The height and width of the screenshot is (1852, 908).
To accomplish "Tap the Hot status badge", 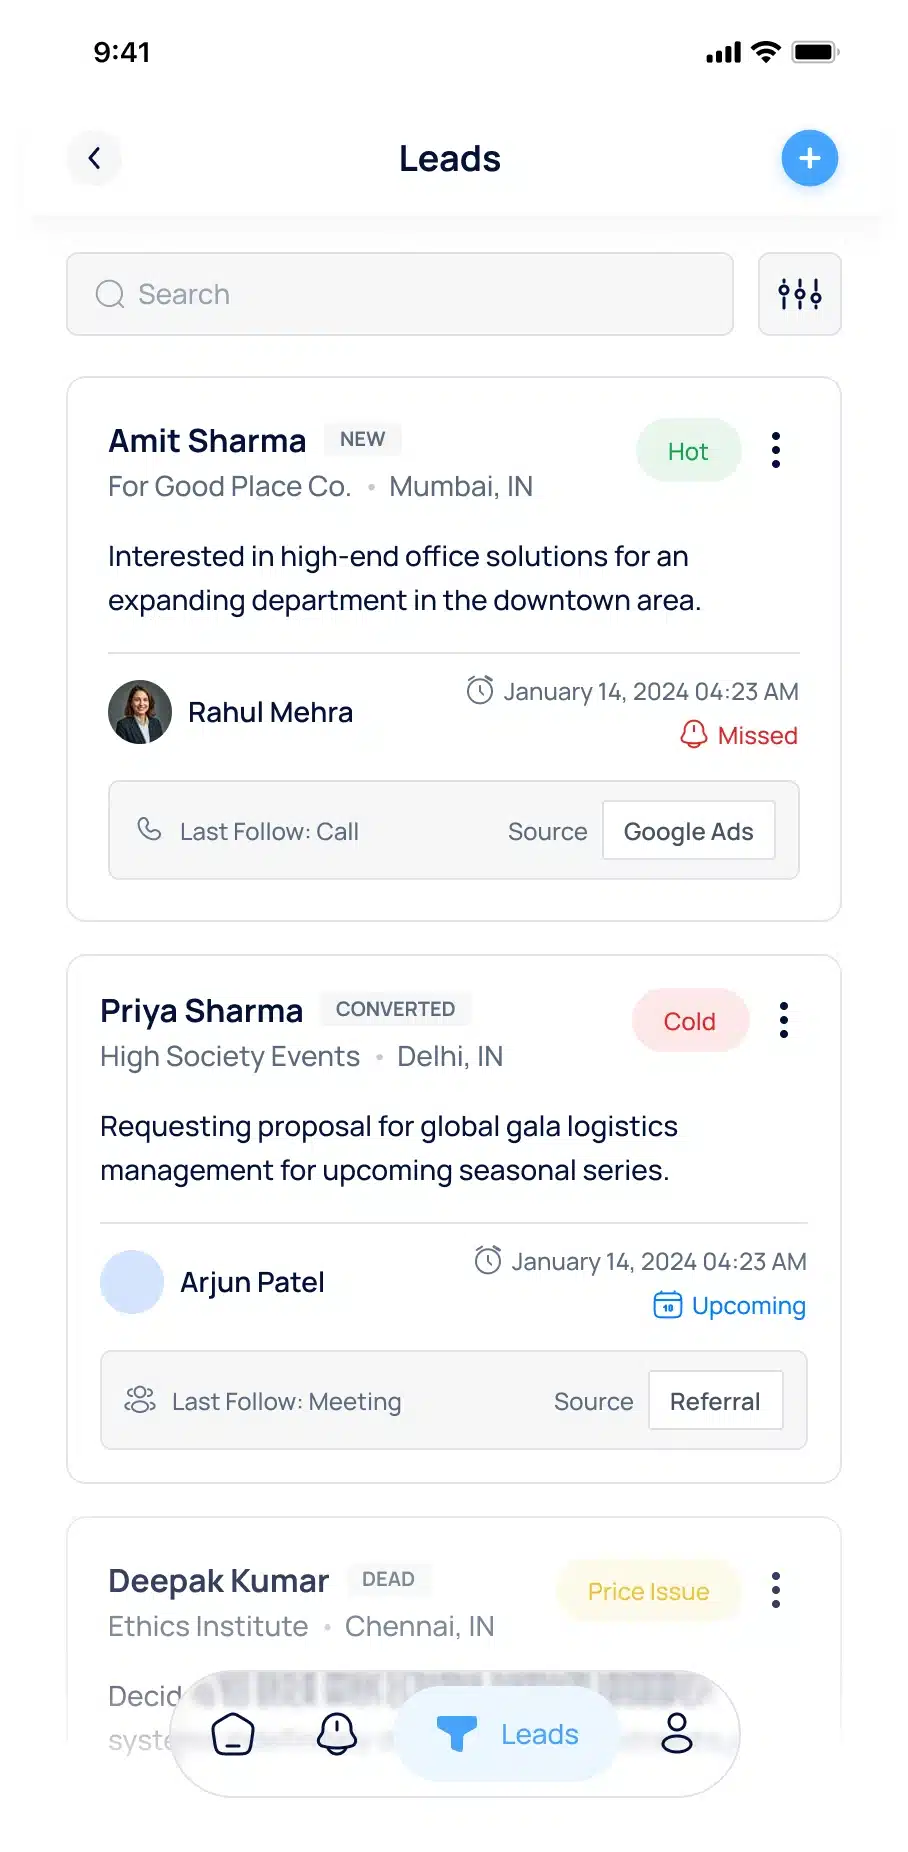I will (x=688, y=451).
